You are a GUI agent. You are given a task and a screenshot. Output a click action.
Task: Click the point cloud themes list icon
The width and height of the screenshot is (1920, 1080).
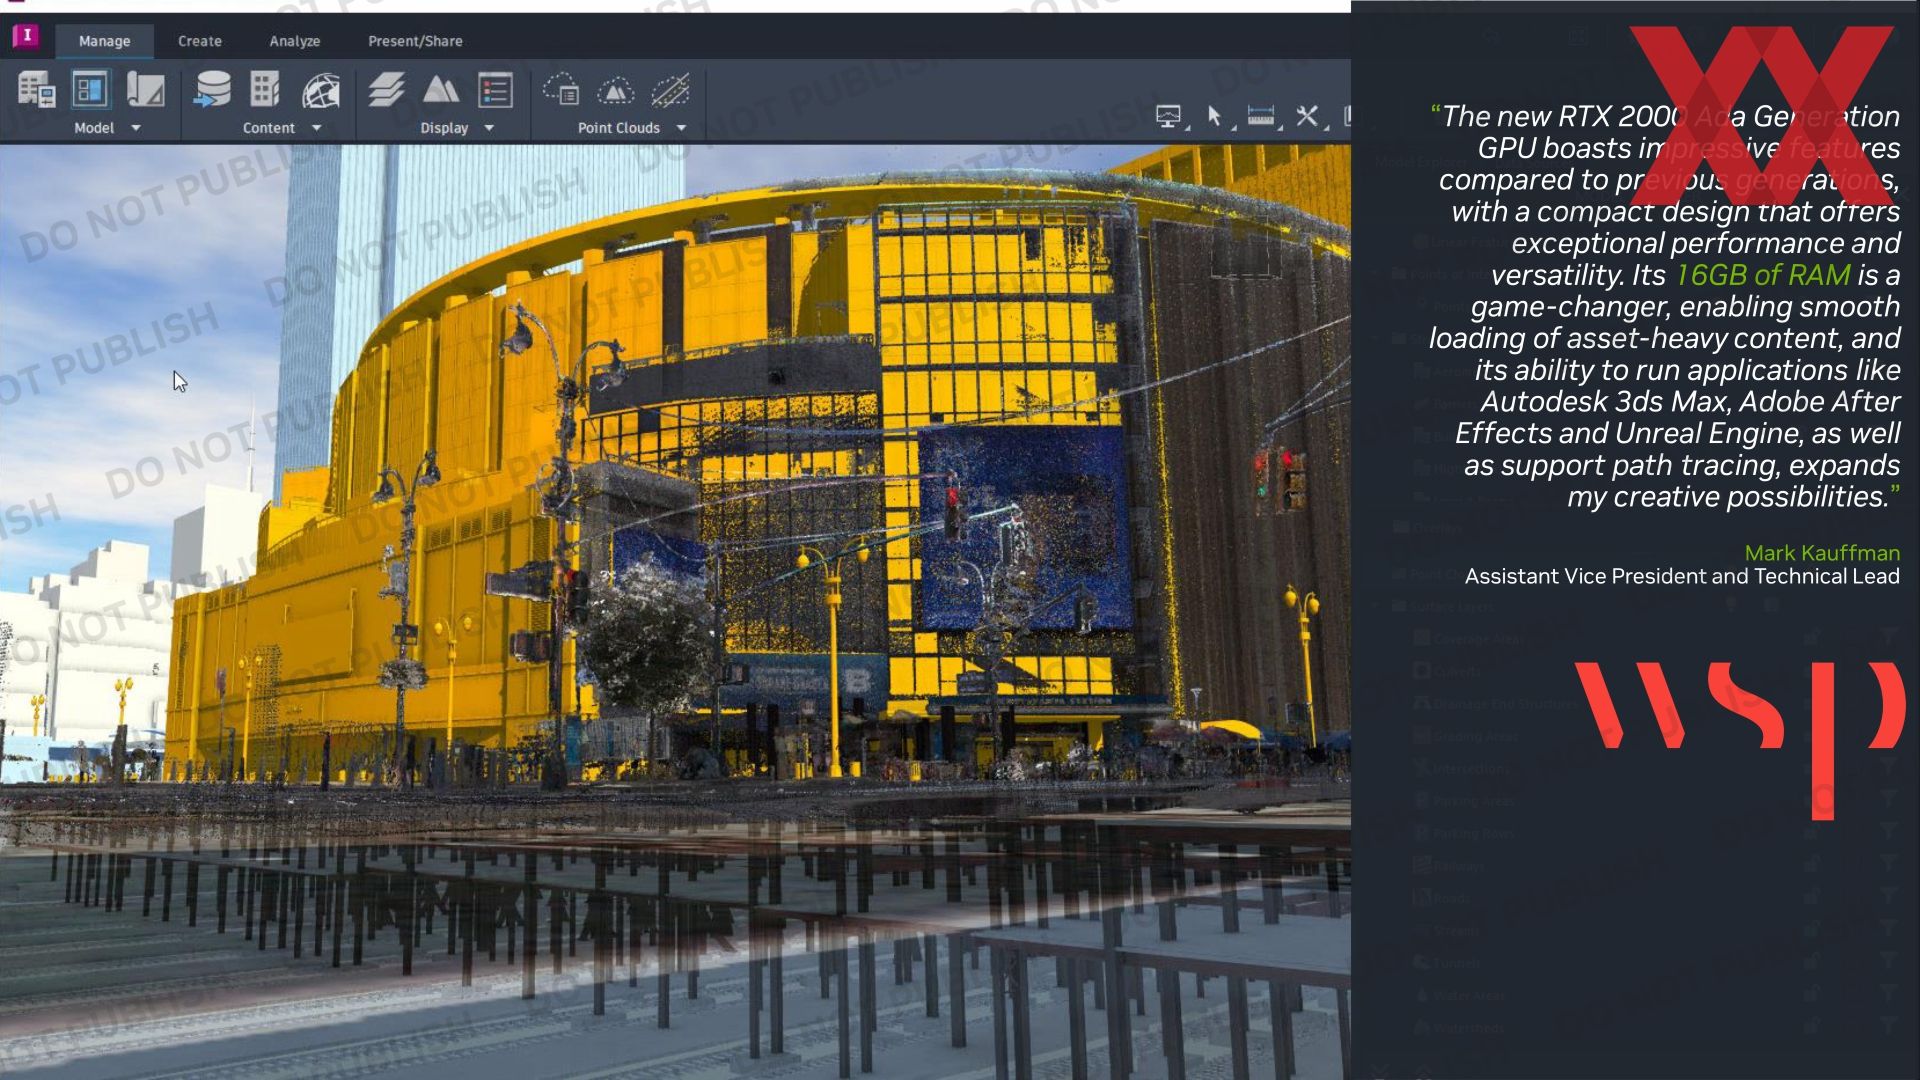[x=561, y=90]
